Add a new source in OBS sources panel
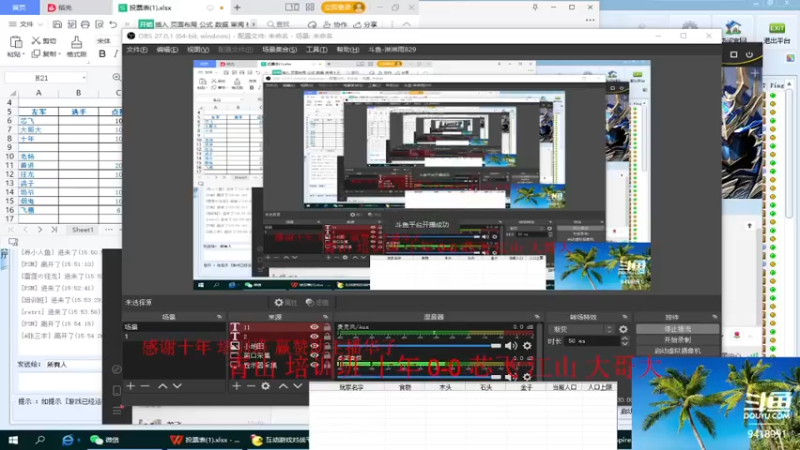Screen dimensions: 800x450 coord(236,386)
